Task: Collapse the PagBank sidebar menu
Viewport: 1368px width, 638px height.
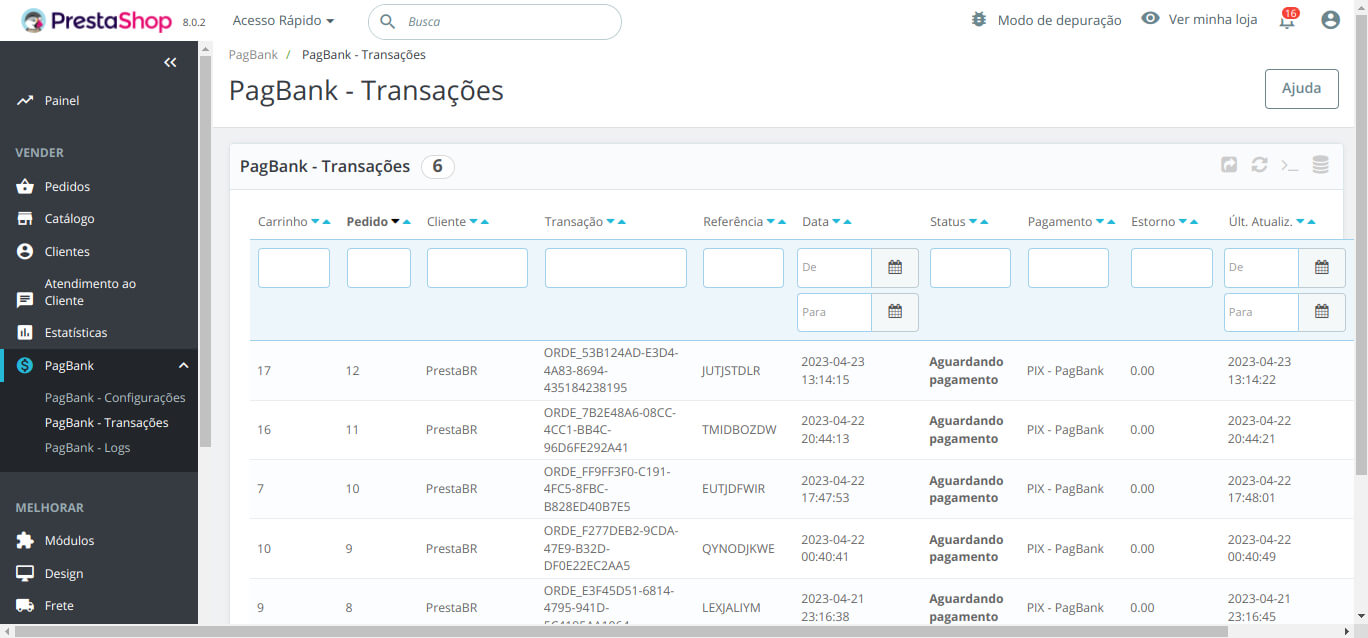Action: [x=183, y=366]
